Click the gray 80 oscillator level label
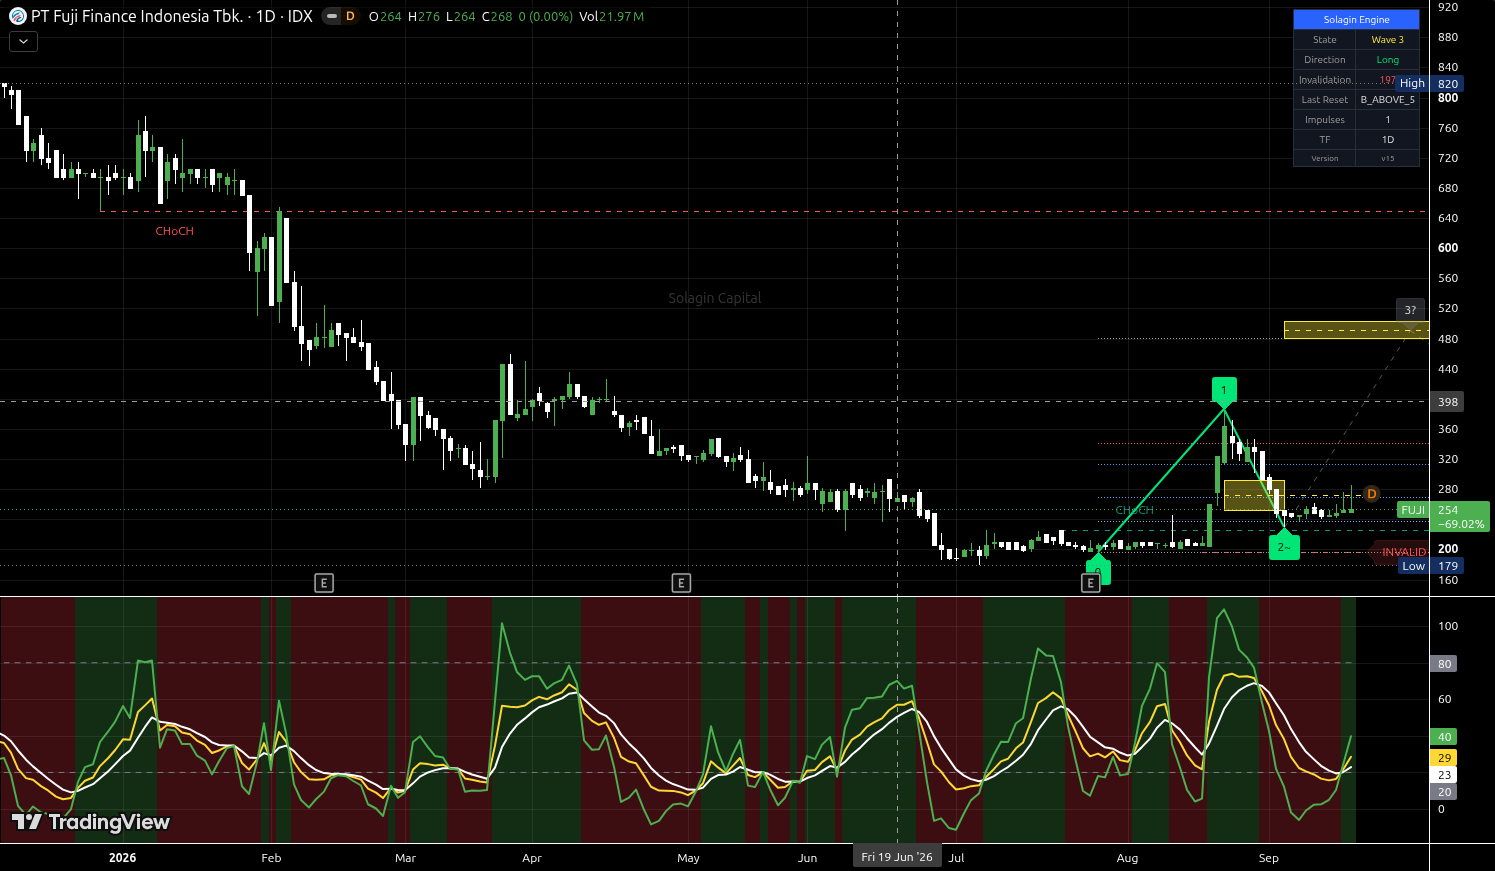The image size is (1495, 871). tap(1444, 664)
